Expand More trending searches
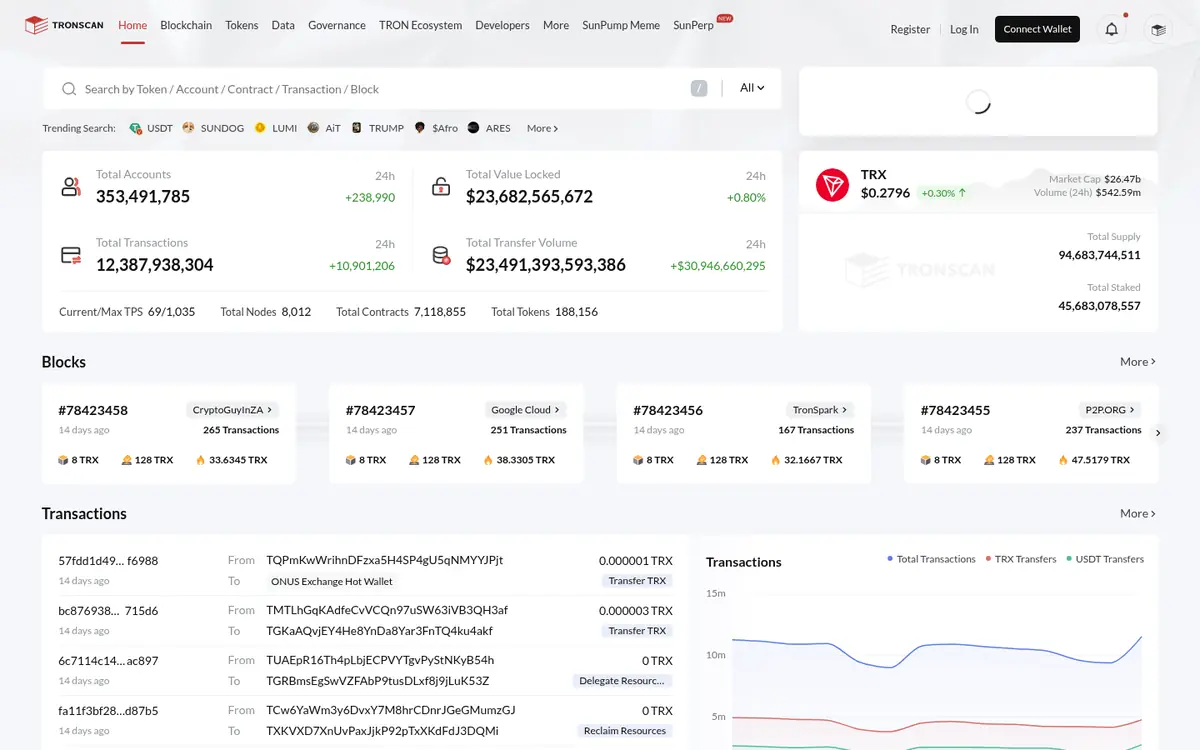Viewport: 1200px width, 750px height. tap(542, 128)
